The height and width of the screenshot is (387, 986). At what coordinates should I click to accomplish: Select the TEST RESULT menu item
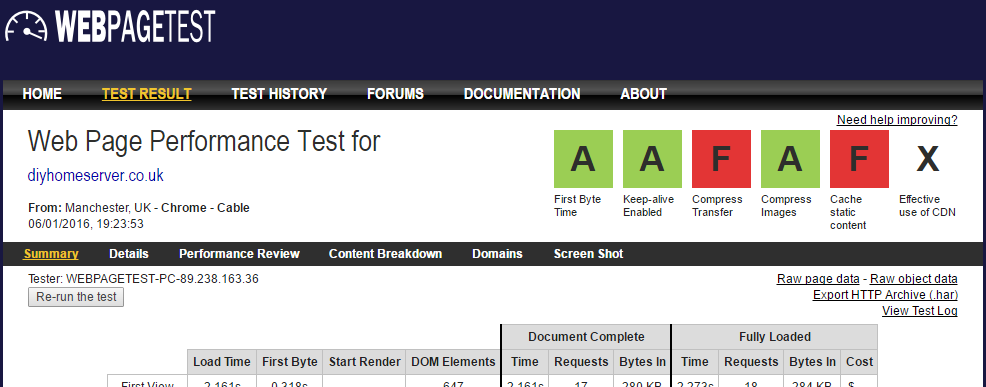pos(147,94)
